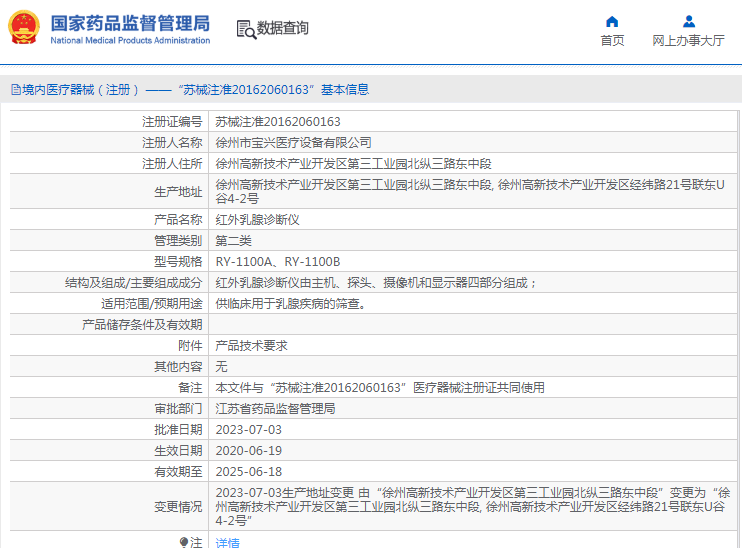742x548 pixels.
Task: Open 网上办事大厅 text link
Action: (x=688, y=41)
